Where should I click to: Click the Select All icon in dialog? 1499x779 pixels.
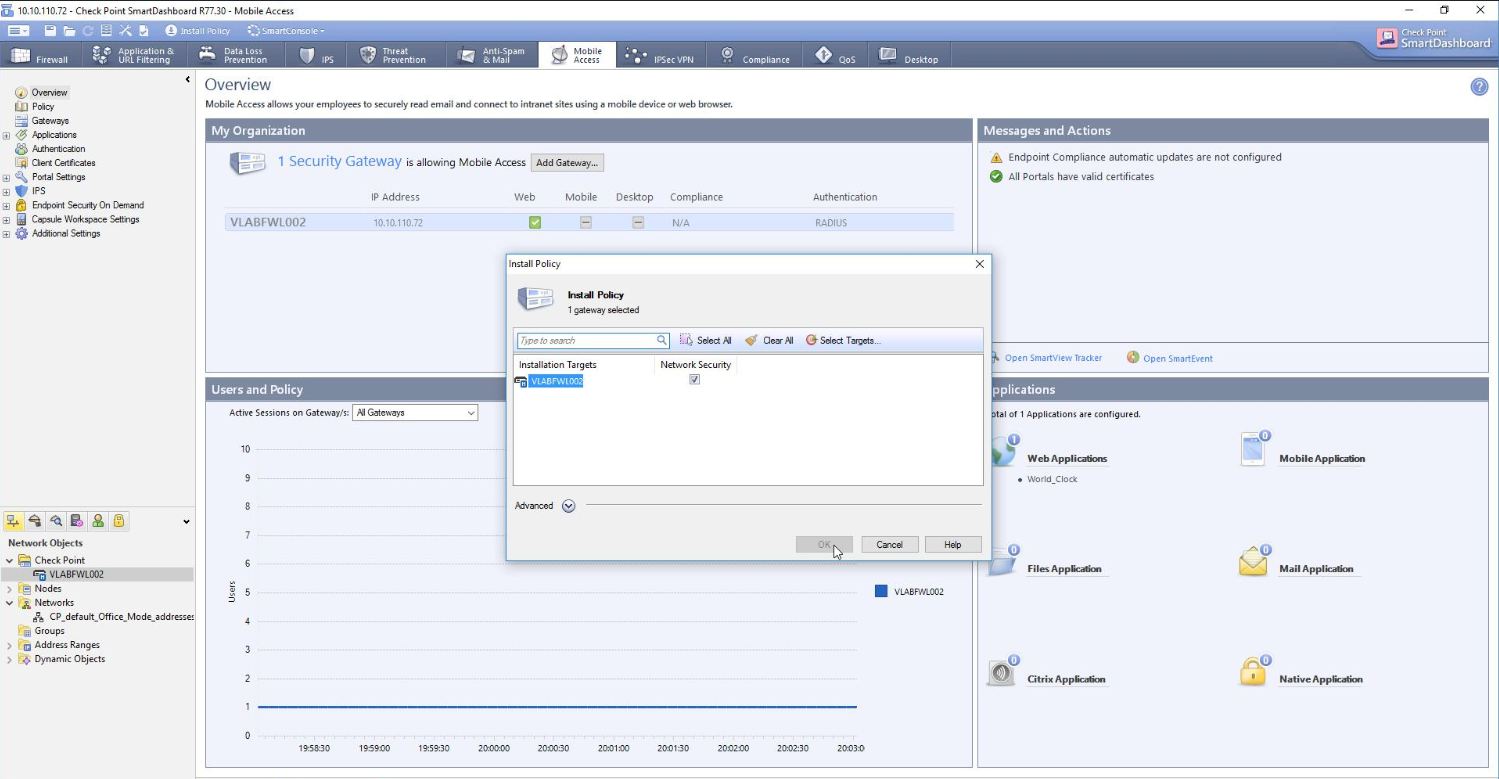(x=686, y=341)
